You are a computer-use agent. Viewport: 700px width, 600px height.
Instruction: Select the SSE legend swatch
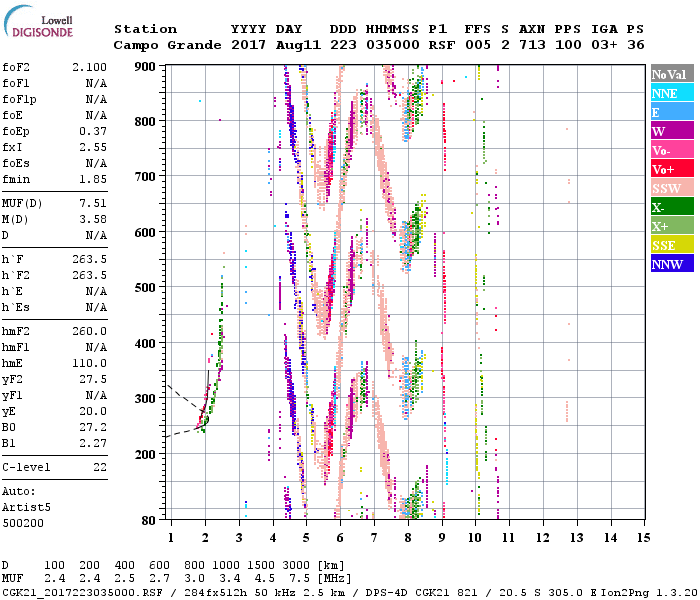pos(672,245)
